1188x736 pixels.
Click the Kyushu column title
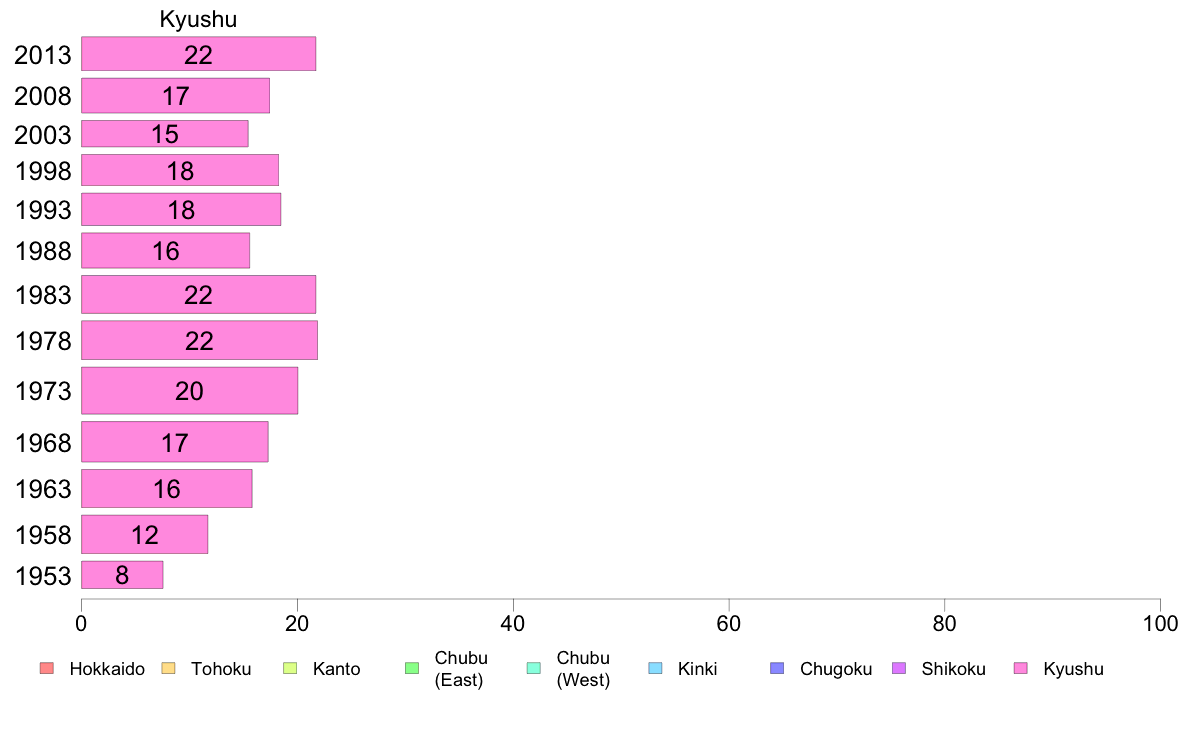tap(199, 20)
